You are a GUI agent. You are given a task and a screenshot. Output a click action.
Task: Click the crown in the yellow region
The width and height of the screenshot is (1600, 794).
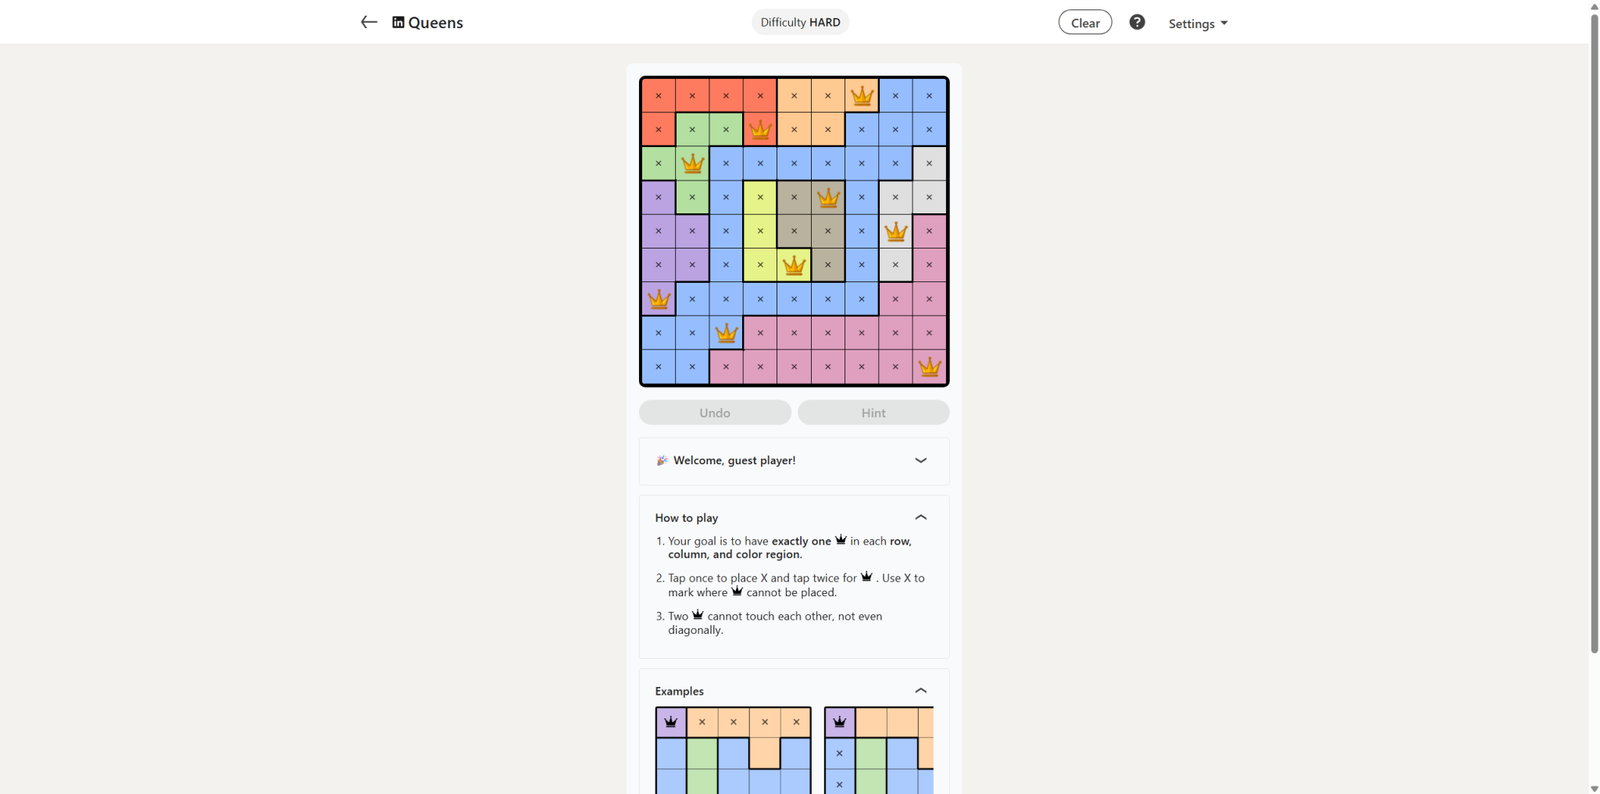[794, 265]
